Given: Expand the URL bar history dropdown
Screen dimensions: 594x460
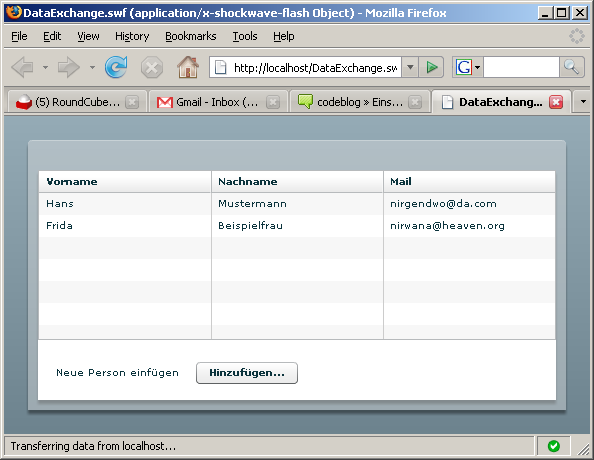Looking at the screenshot, I should 410,67.
